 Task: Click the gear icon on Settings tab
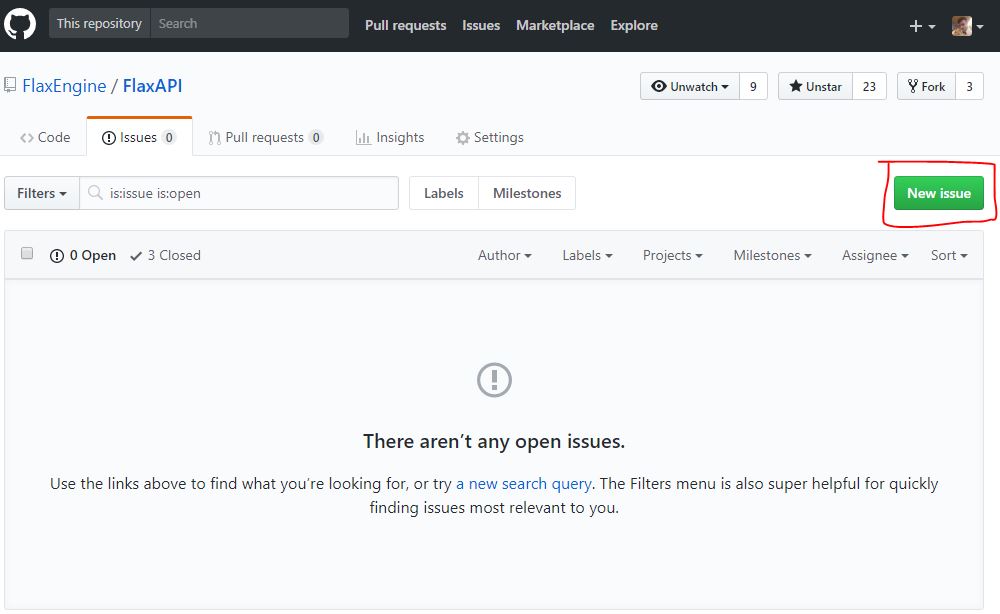coord(462,138)
